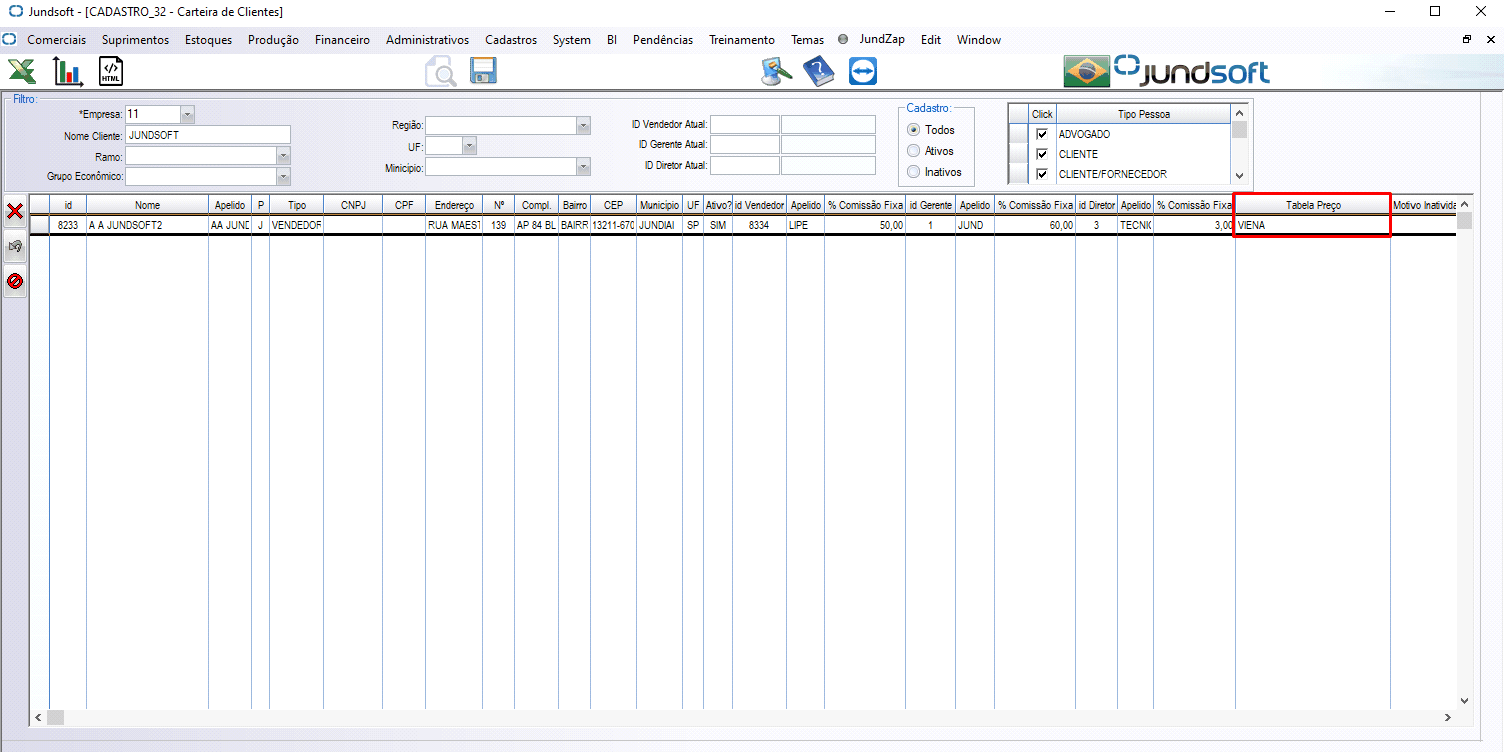
Task: Click the gray undo arrow icon
Action: click(x=15, y=246)
